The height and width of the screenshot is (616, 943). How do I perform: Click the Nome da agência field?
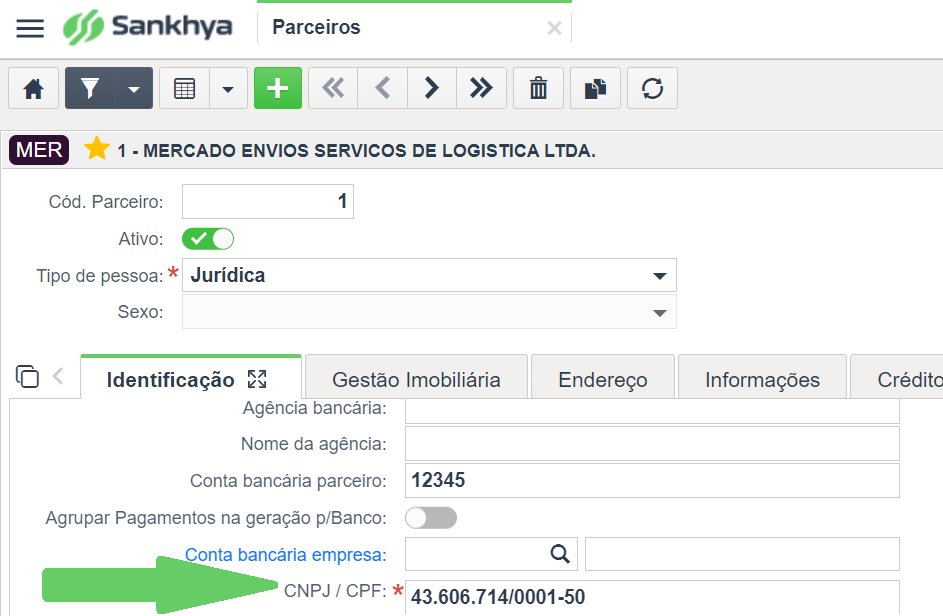coord(652,444)
